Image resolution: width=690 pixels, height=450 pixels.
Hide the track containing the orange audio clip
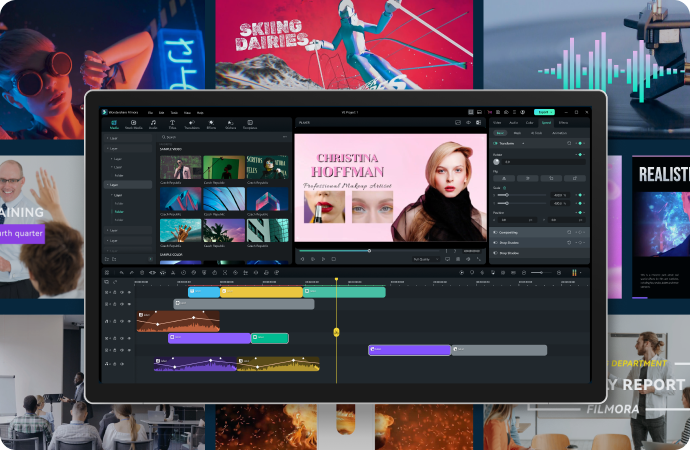coord(129,322)
